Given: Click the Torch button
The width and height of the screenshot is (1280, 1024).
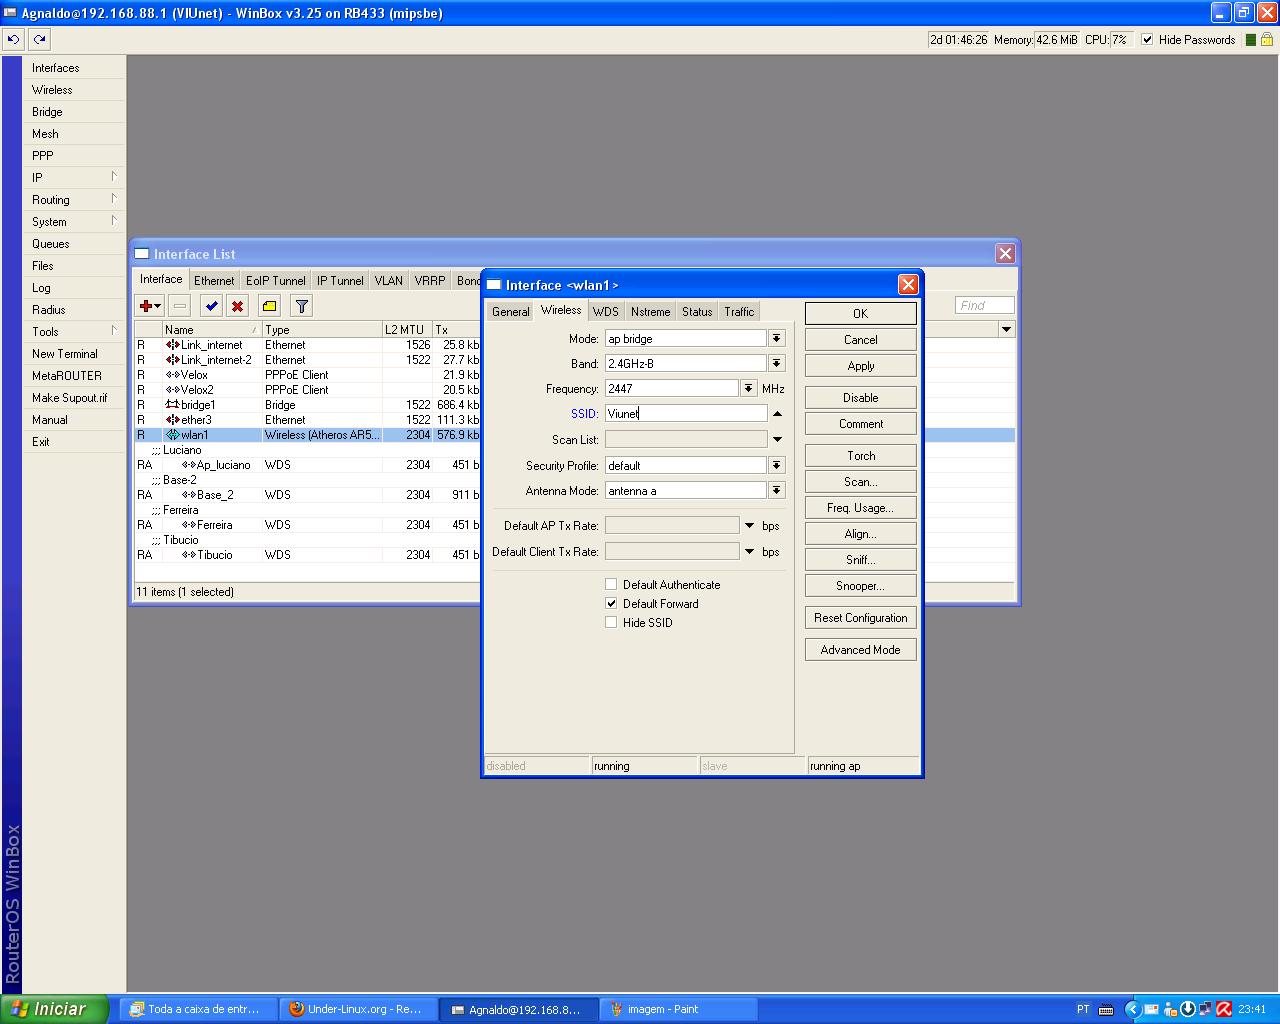Looking at the screenshot, I should [860, 456].
